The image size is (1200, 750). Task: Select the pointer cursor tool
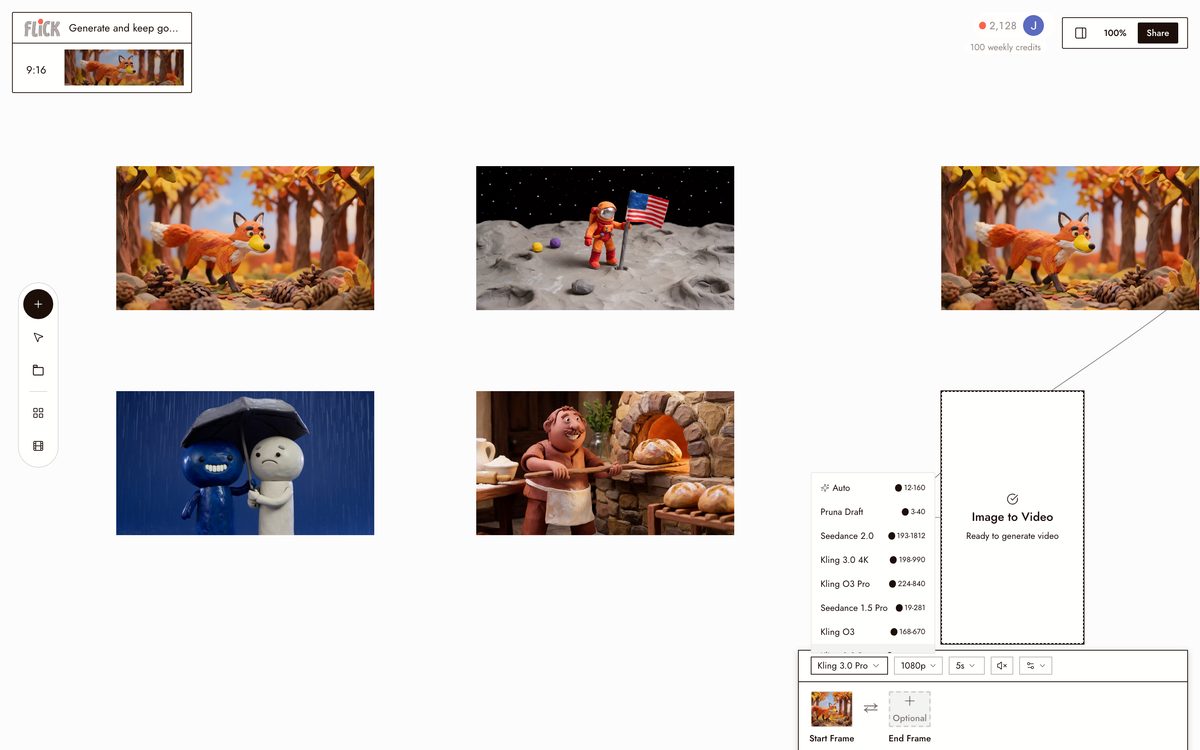38,338
